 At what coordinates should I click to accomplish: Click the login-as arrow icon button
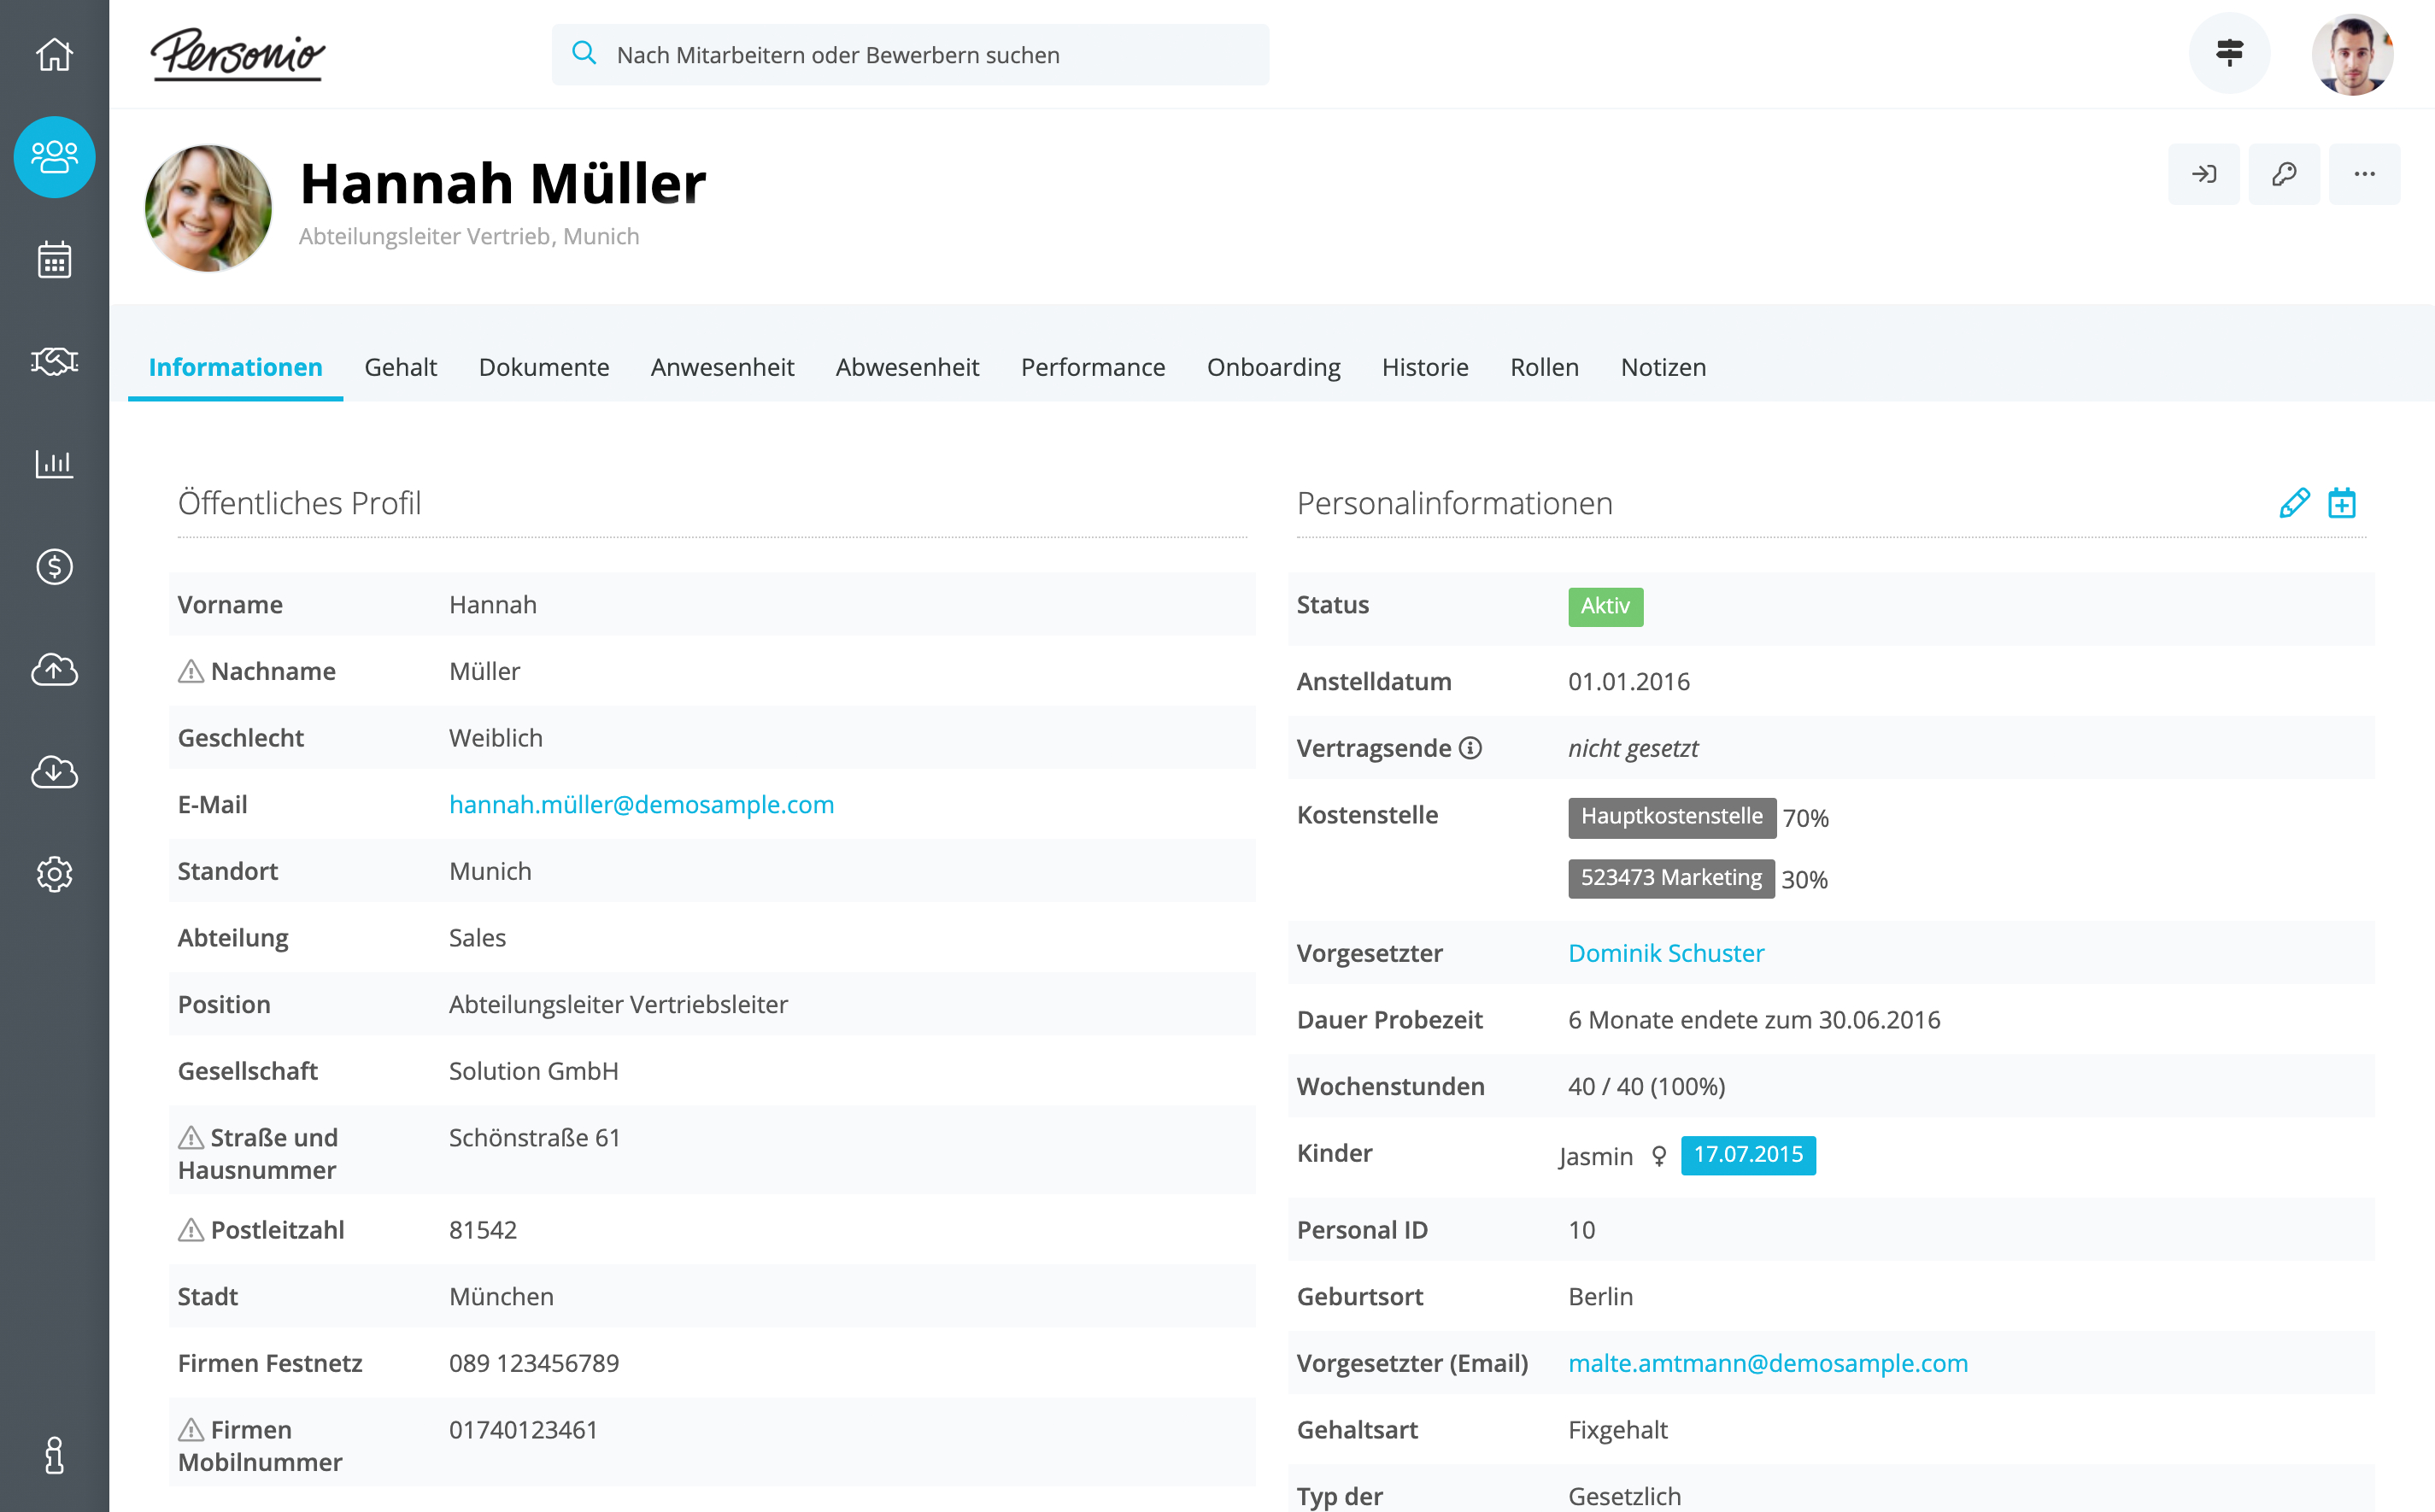(2204, 174)
